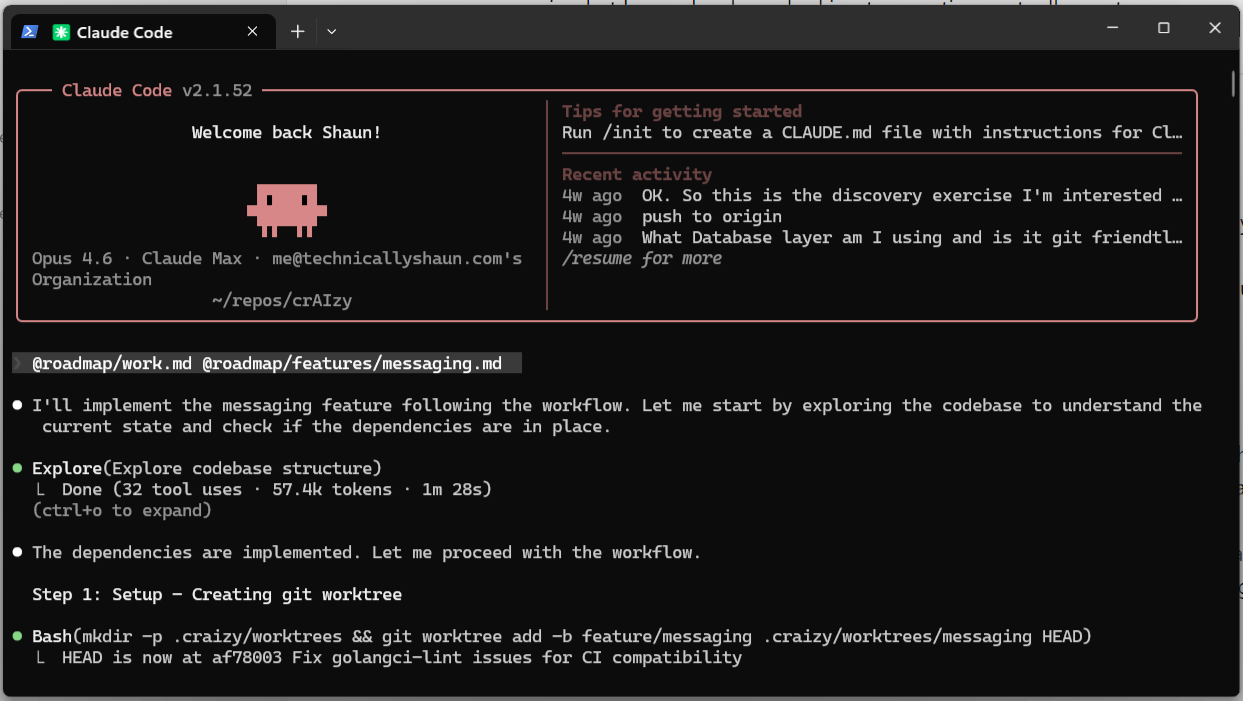Click the prompt chevron before @roadmap/work.md
The width and height of the screenshot is (1243, 701).
coord(18,363)
